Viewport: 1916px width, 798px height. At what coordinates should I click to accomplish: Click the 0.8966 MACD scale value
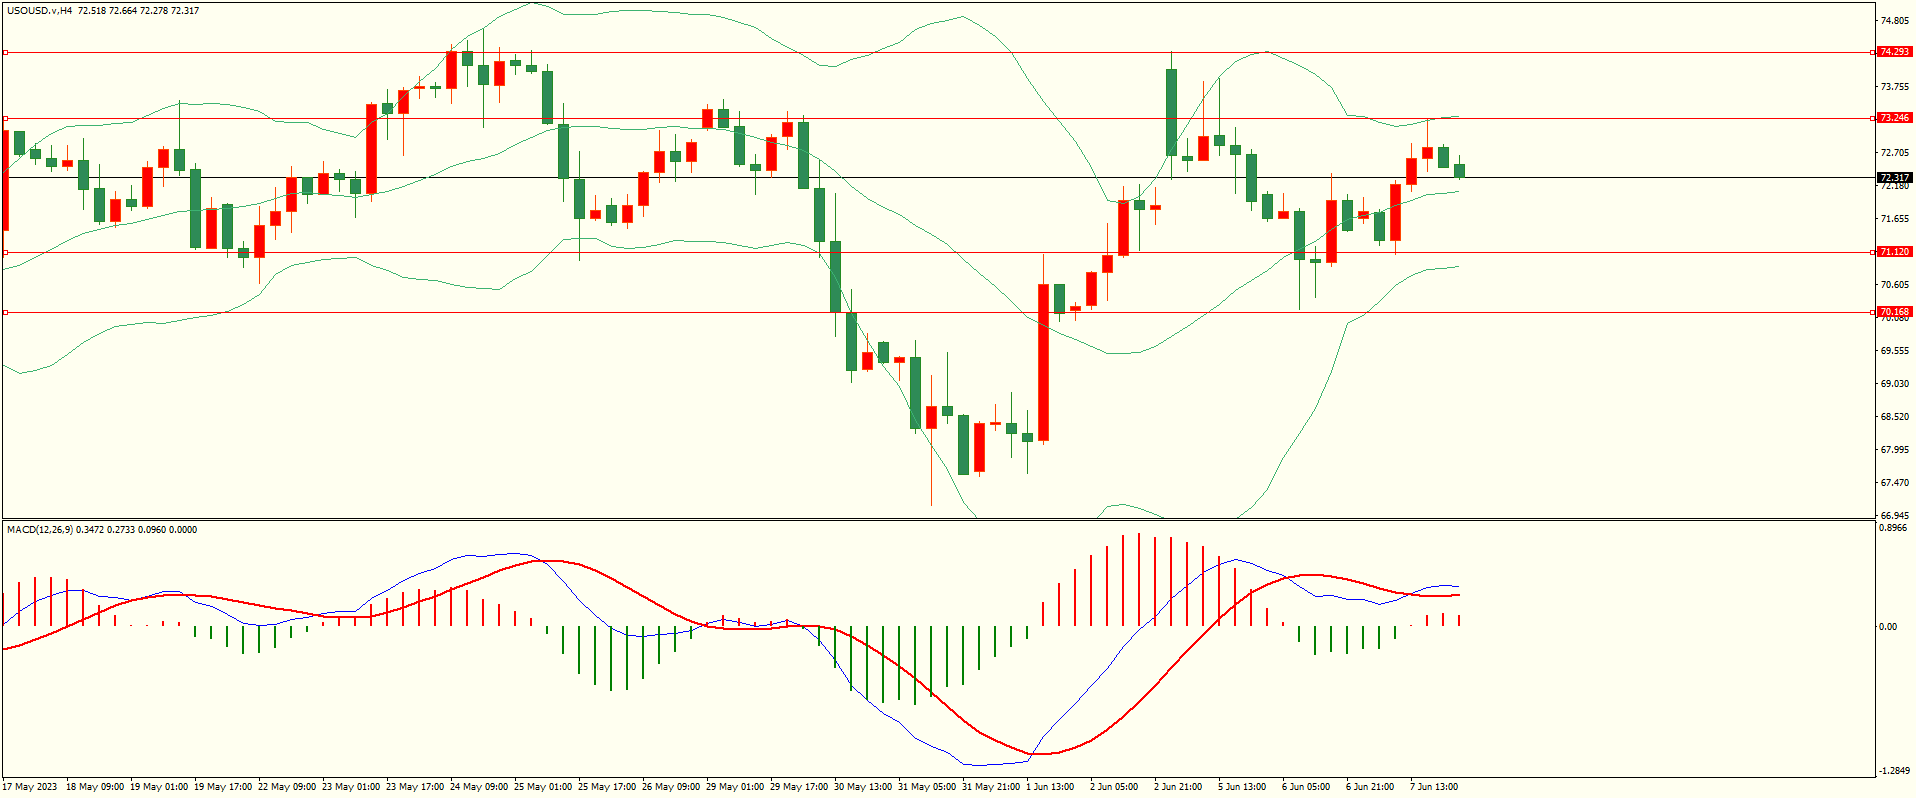click(1894, 528)
